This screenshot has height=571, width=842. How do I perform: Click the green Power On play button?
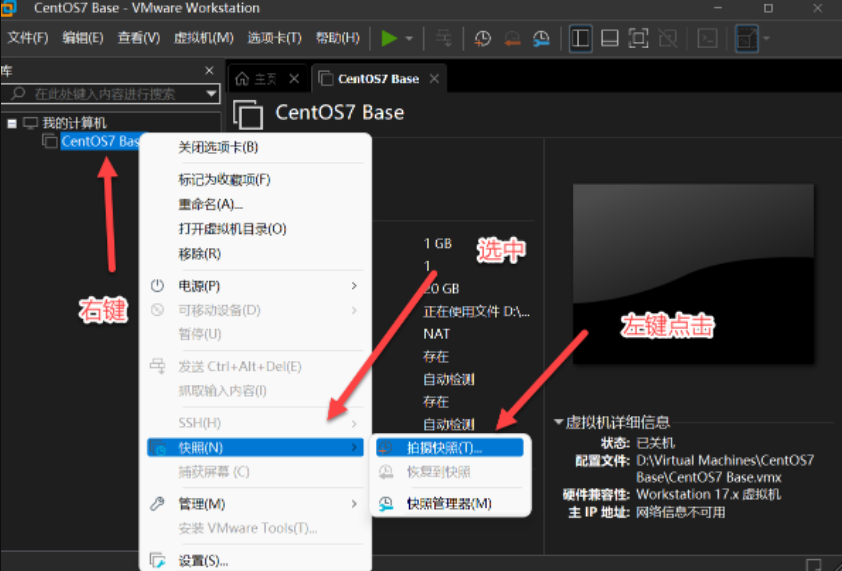click(x=389, y=38)
